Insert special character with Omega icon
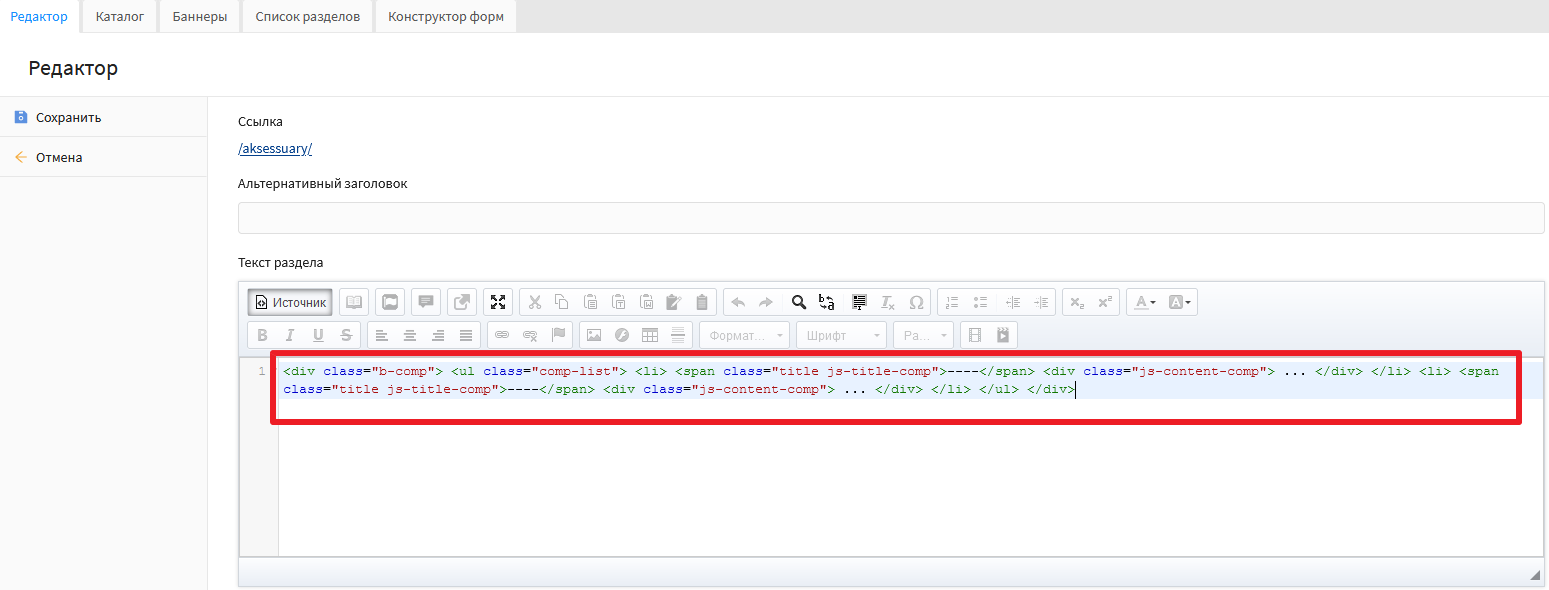This screenshot has width=1549, height=590. [916, 302]
